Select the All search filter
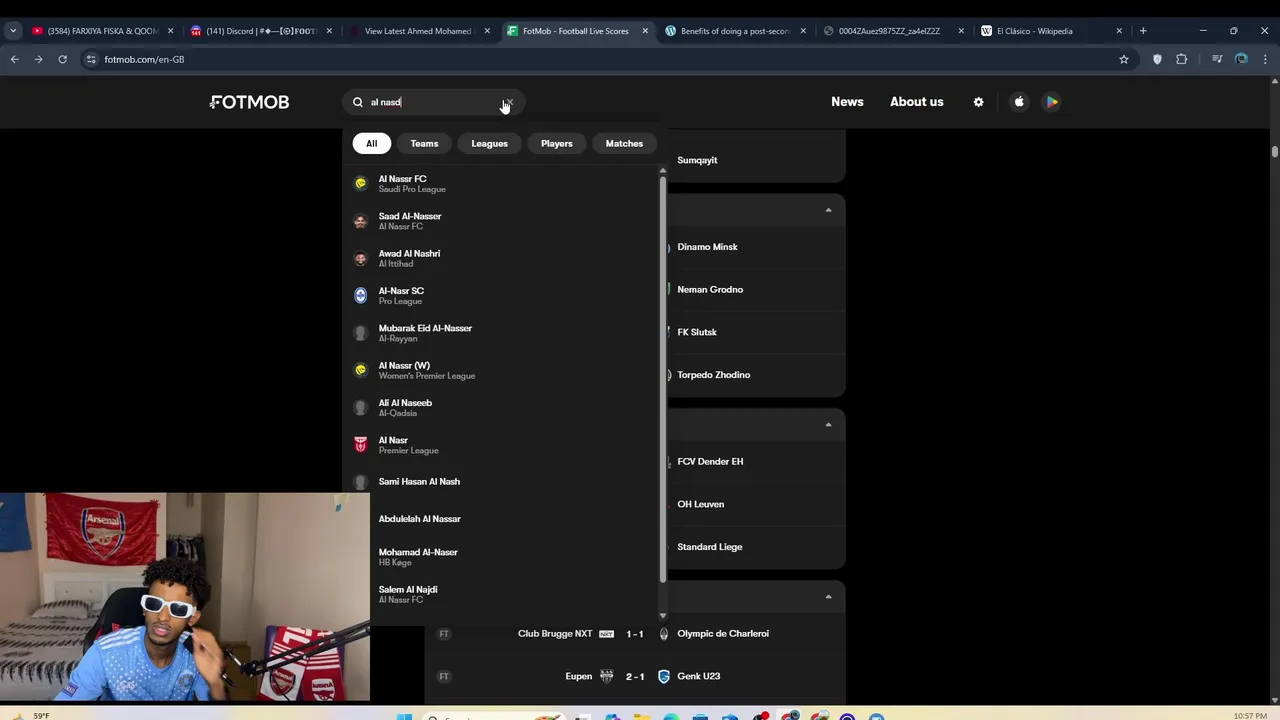This screenshot has height=720, width=1280. [371, 143]
